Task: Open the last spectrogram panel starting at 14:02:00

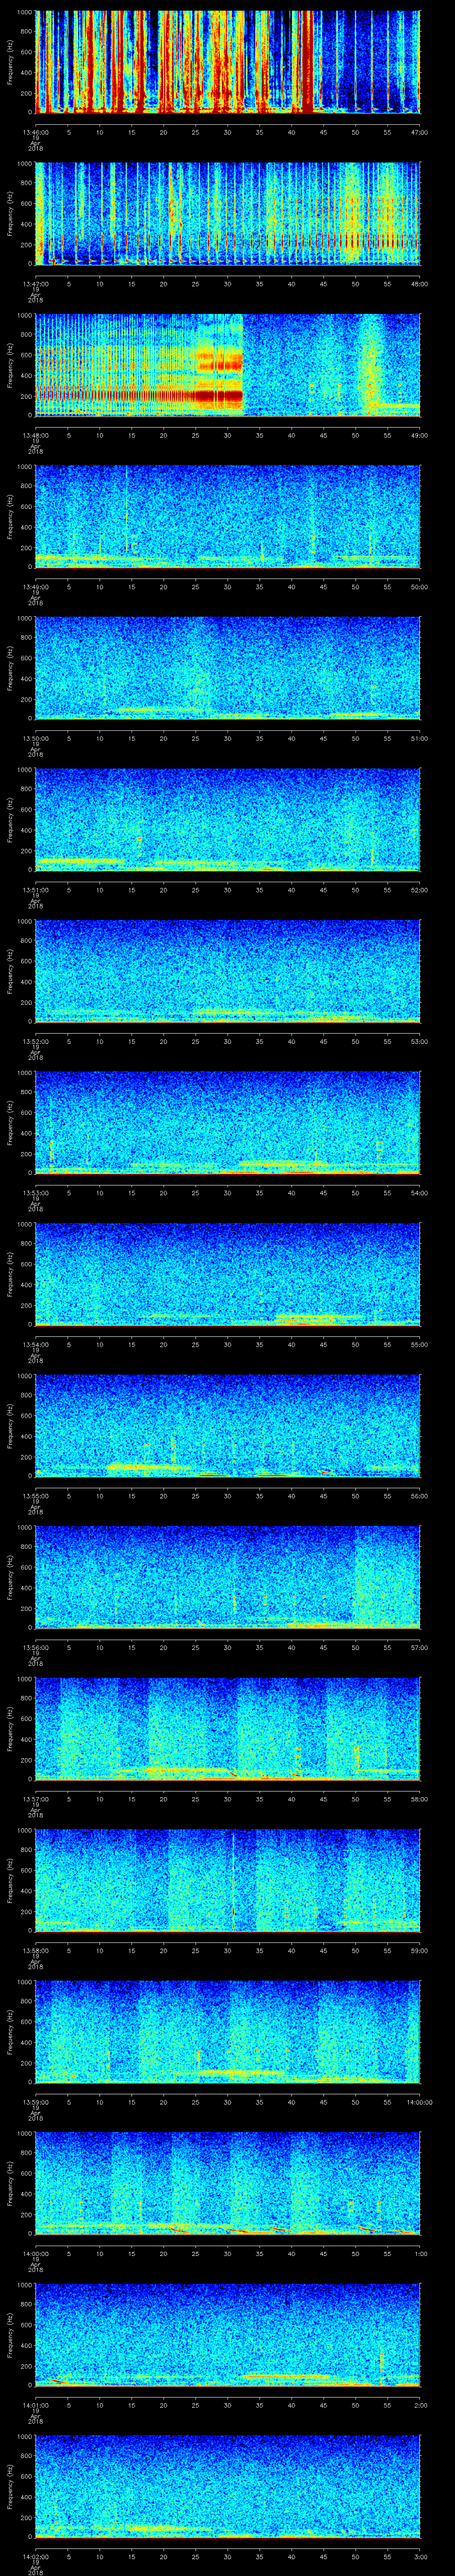Action: [x=227, y=2486]
